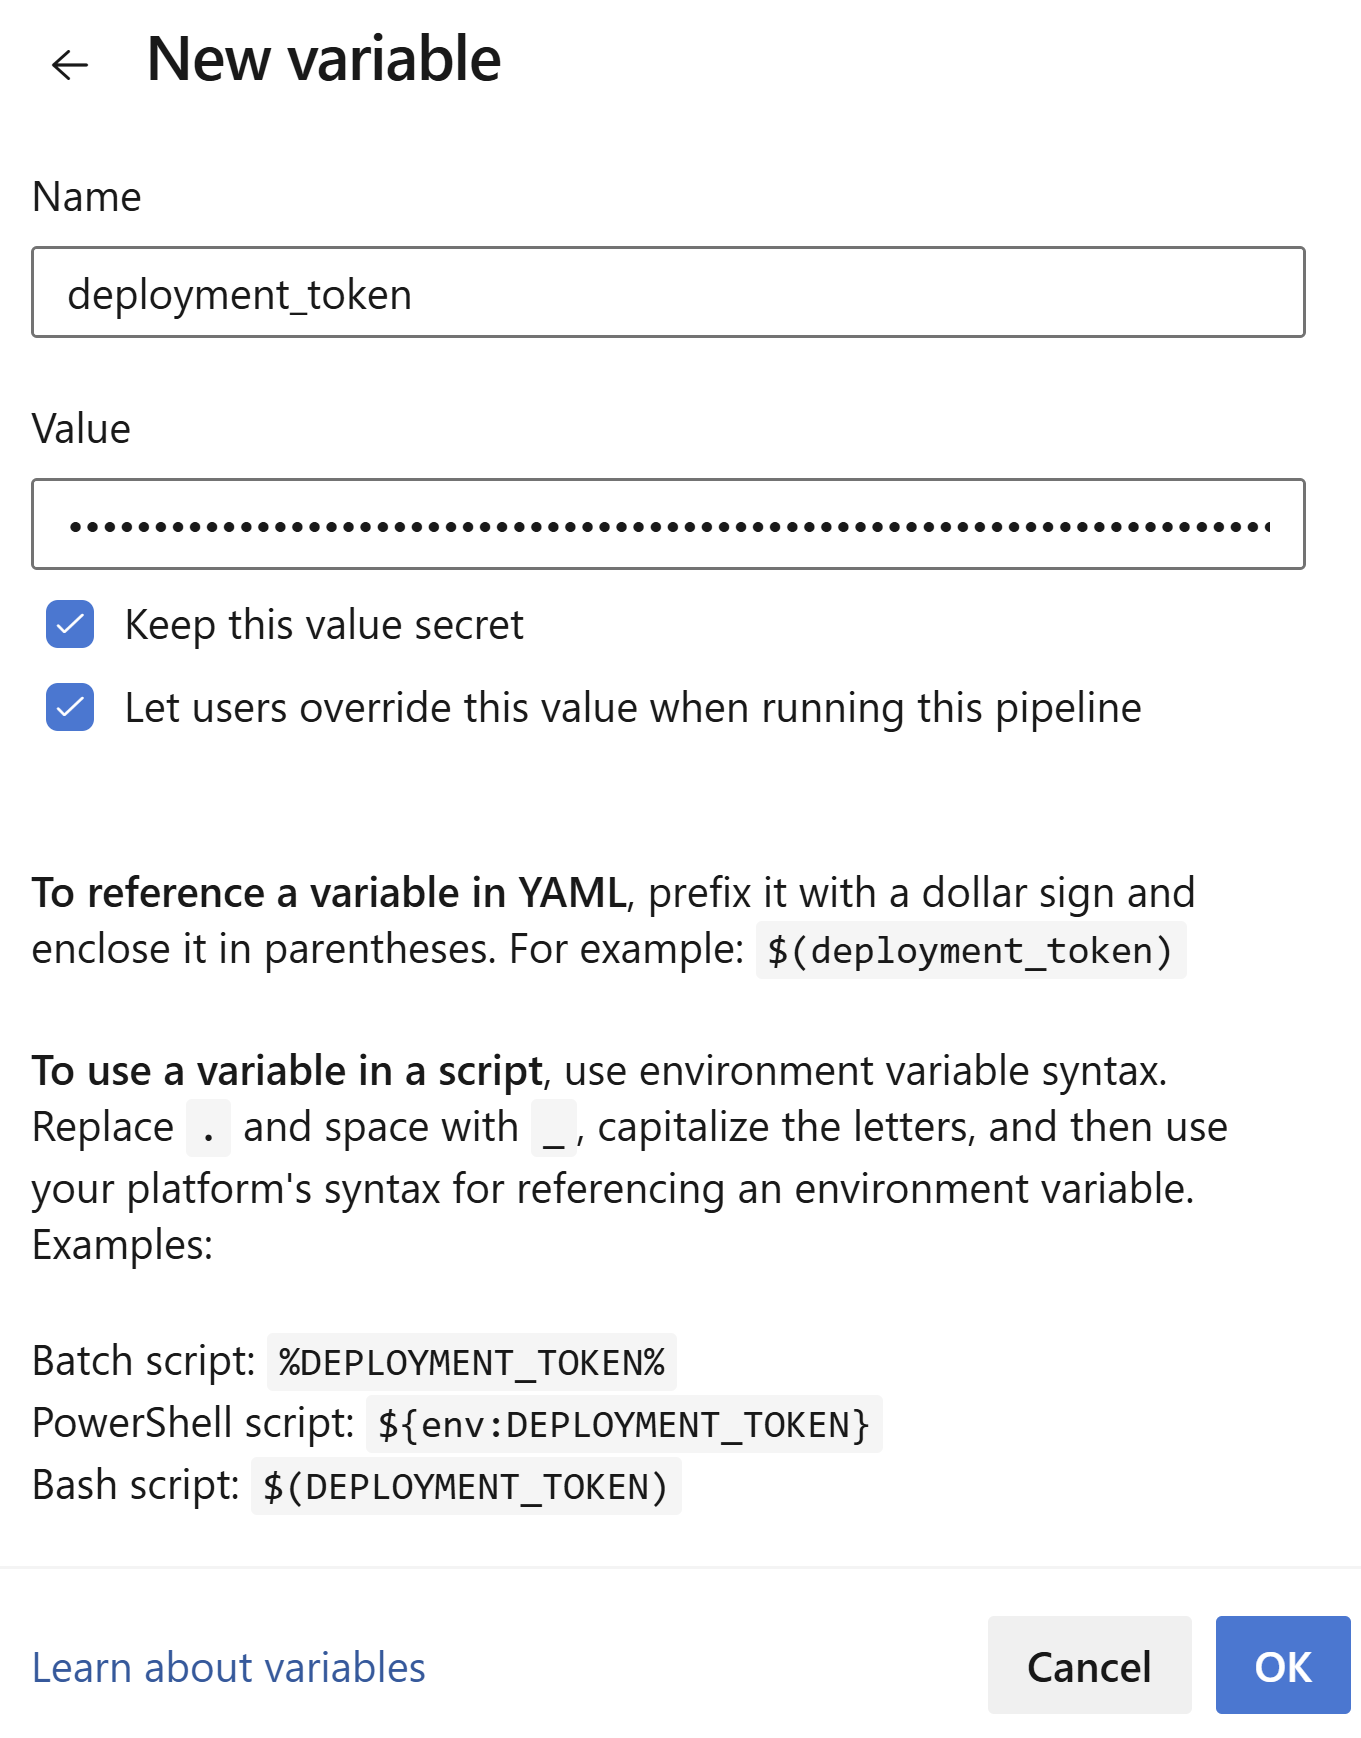The image size is (1361, 1738).
Task: Cancel the new variable dialog
Action: [x=1089, y=1665]
